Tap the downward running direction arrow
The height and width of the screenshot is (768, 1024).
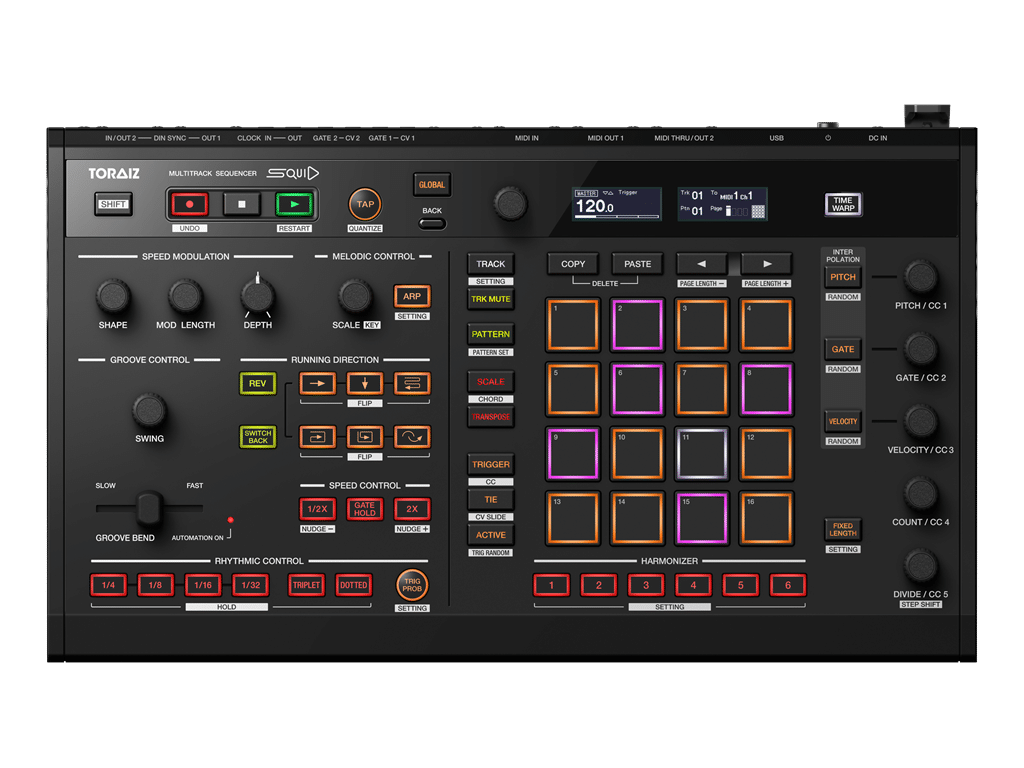(364, 382)
